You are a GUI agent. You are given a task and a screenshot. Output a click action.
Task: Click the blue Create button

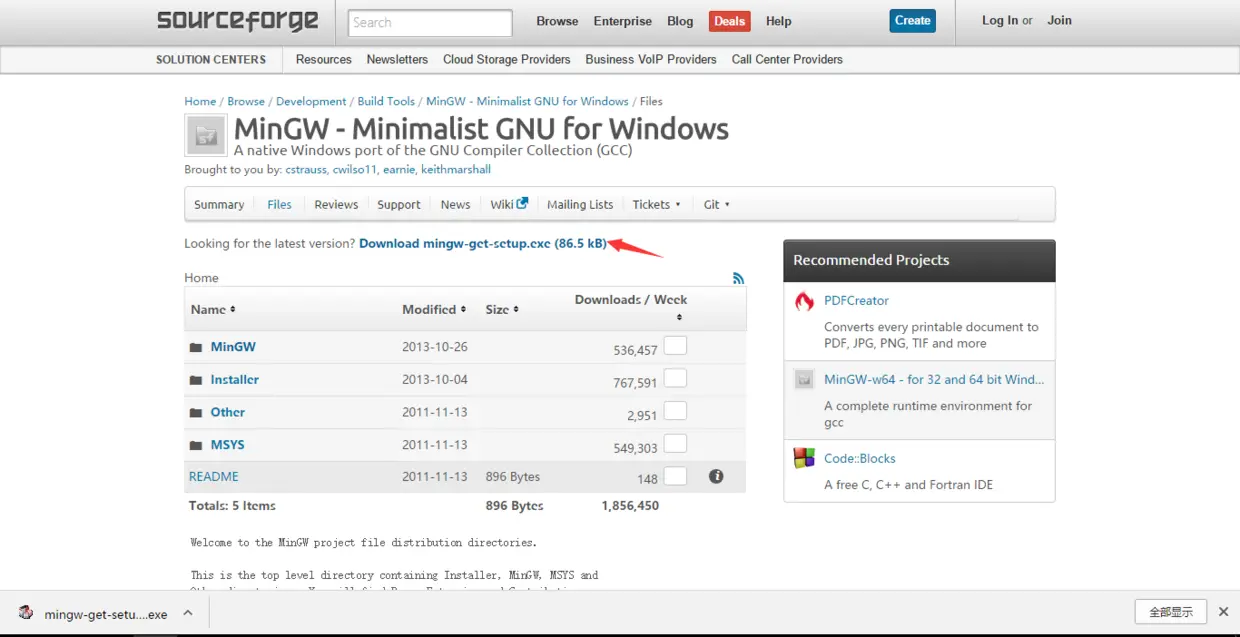912,20
